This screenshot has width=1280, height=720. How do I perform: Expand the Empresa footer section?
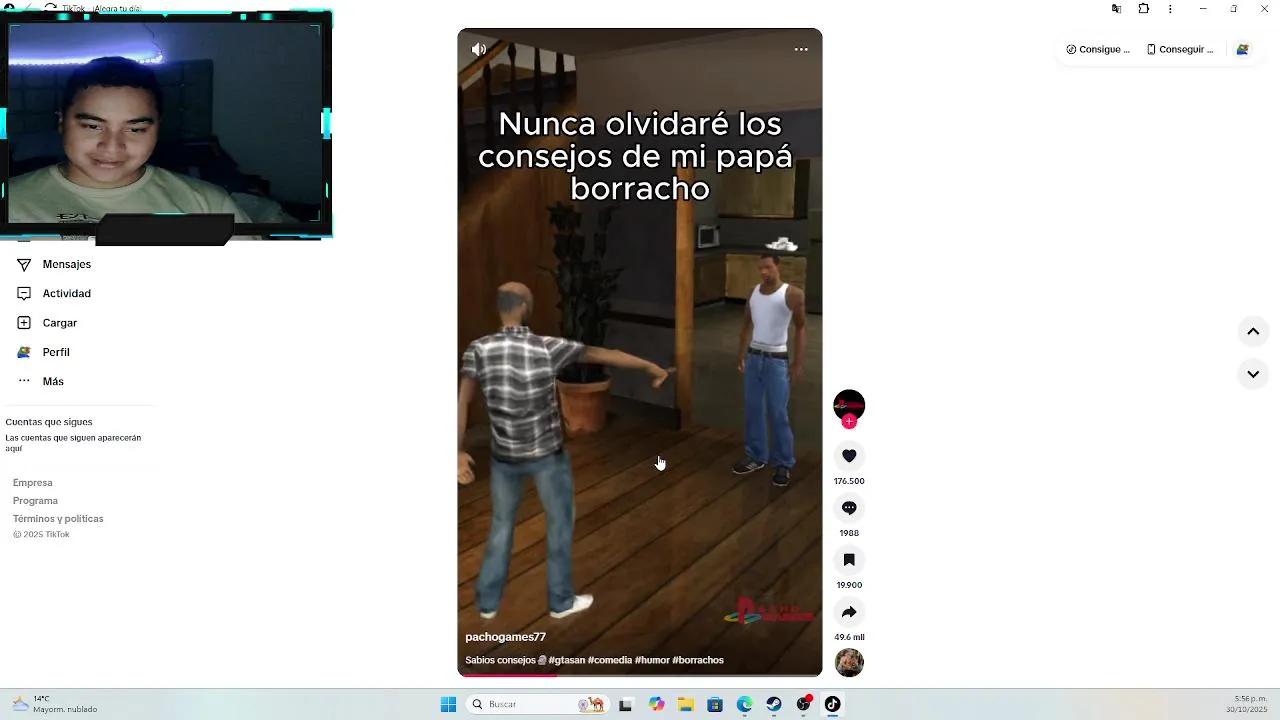(33, 483)
